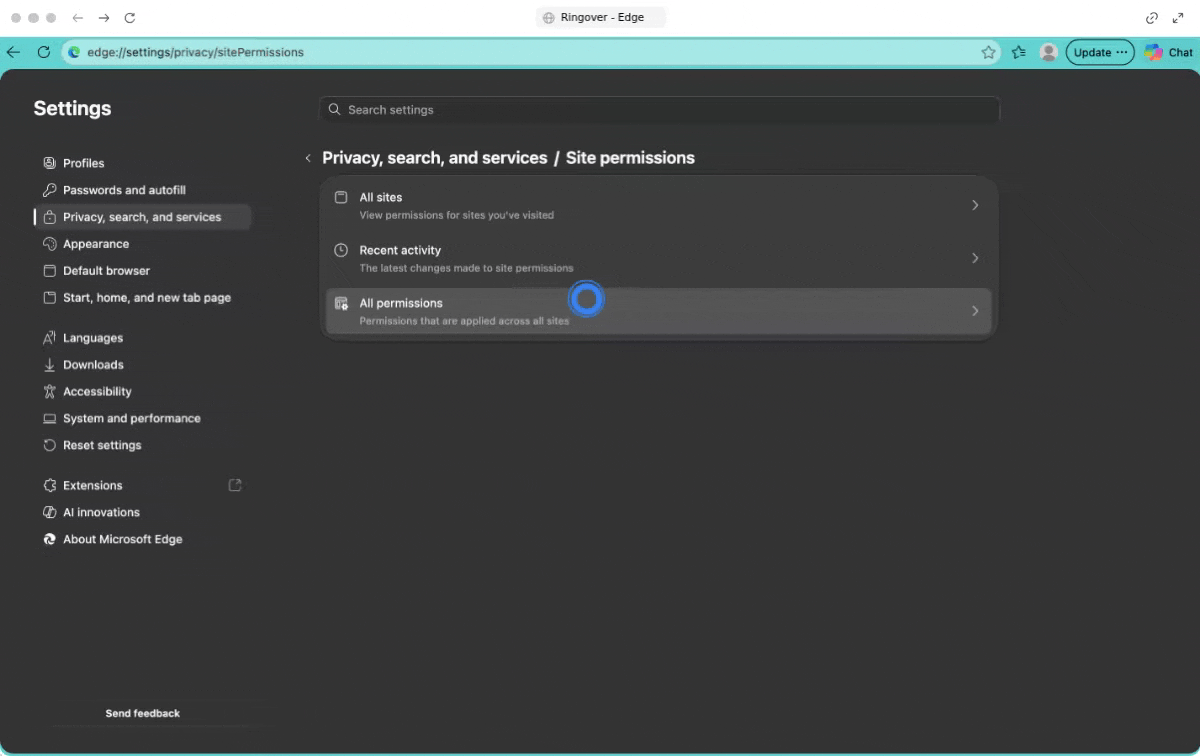Open Start, home, and new tab page
Image resolution: width=1200 pixels, height=756 pixels.
coord(146,298)
